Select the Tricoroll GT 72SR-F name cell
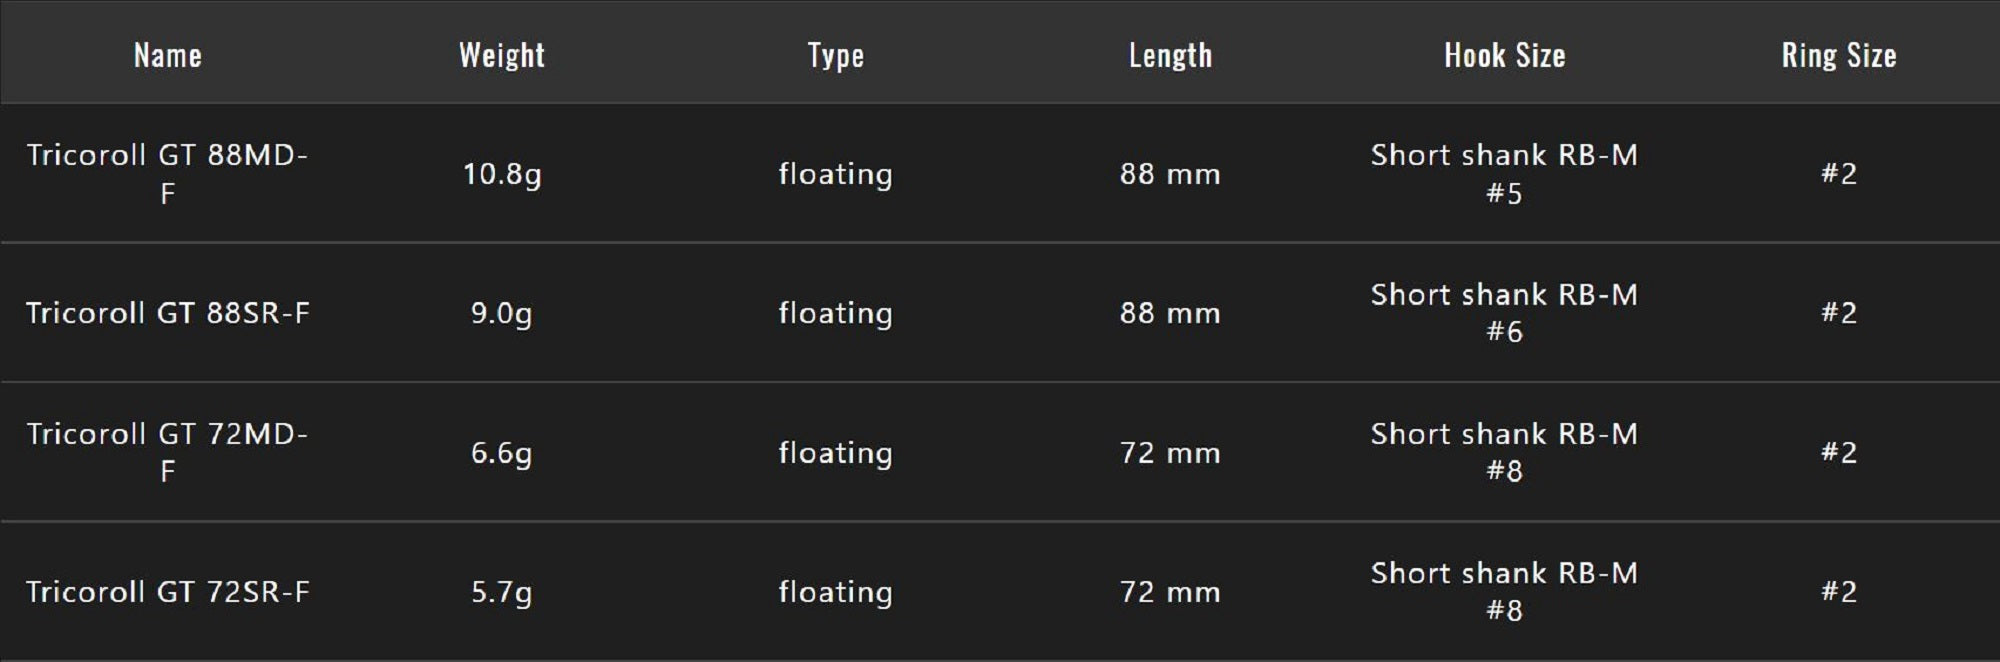 tap(168, 592)
